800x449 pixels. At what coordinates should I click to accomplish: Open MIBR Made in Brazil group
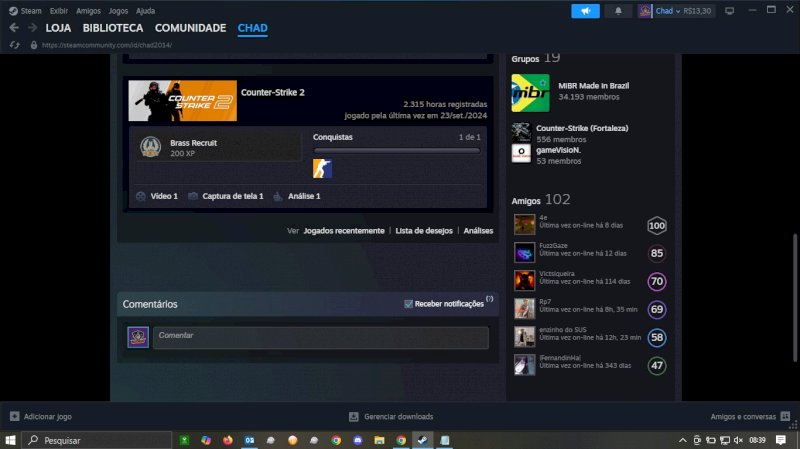pyautogui.click(x=593, y=86)
